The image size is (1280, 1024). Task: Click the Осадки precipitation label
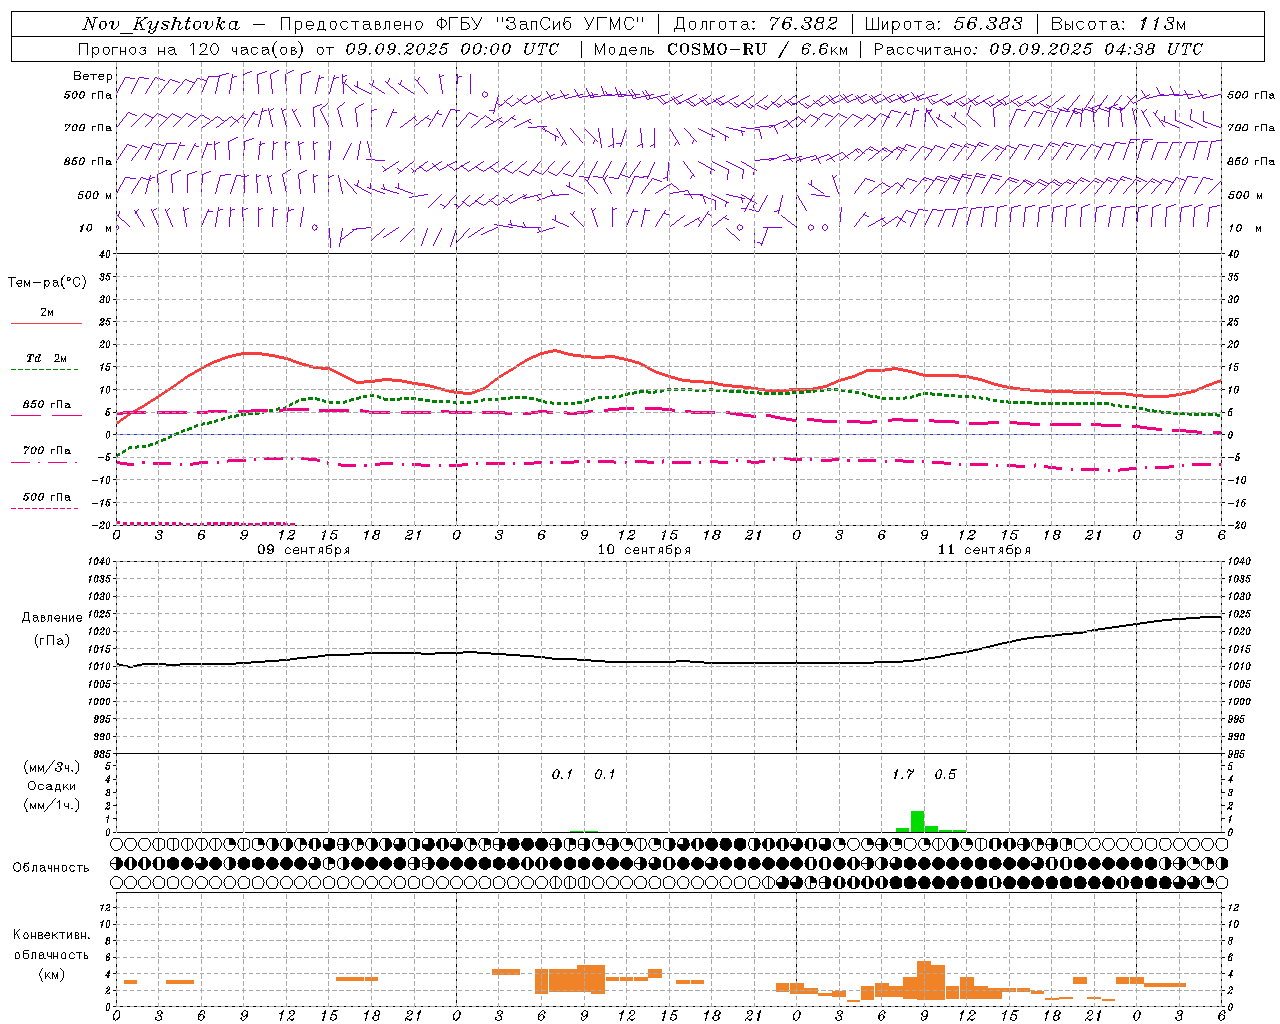(x=51, y=786)
